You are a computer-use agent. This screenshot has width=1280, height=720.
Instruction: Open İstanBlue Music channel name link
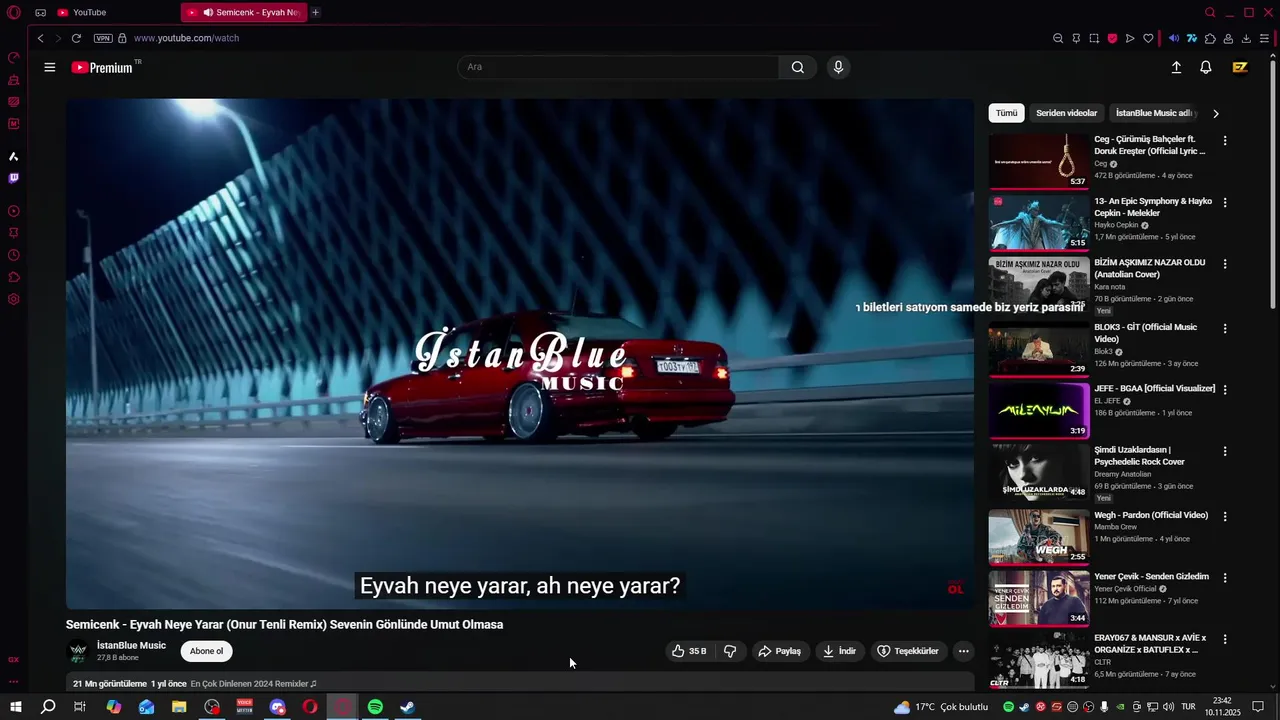click(x=131, y=645)
